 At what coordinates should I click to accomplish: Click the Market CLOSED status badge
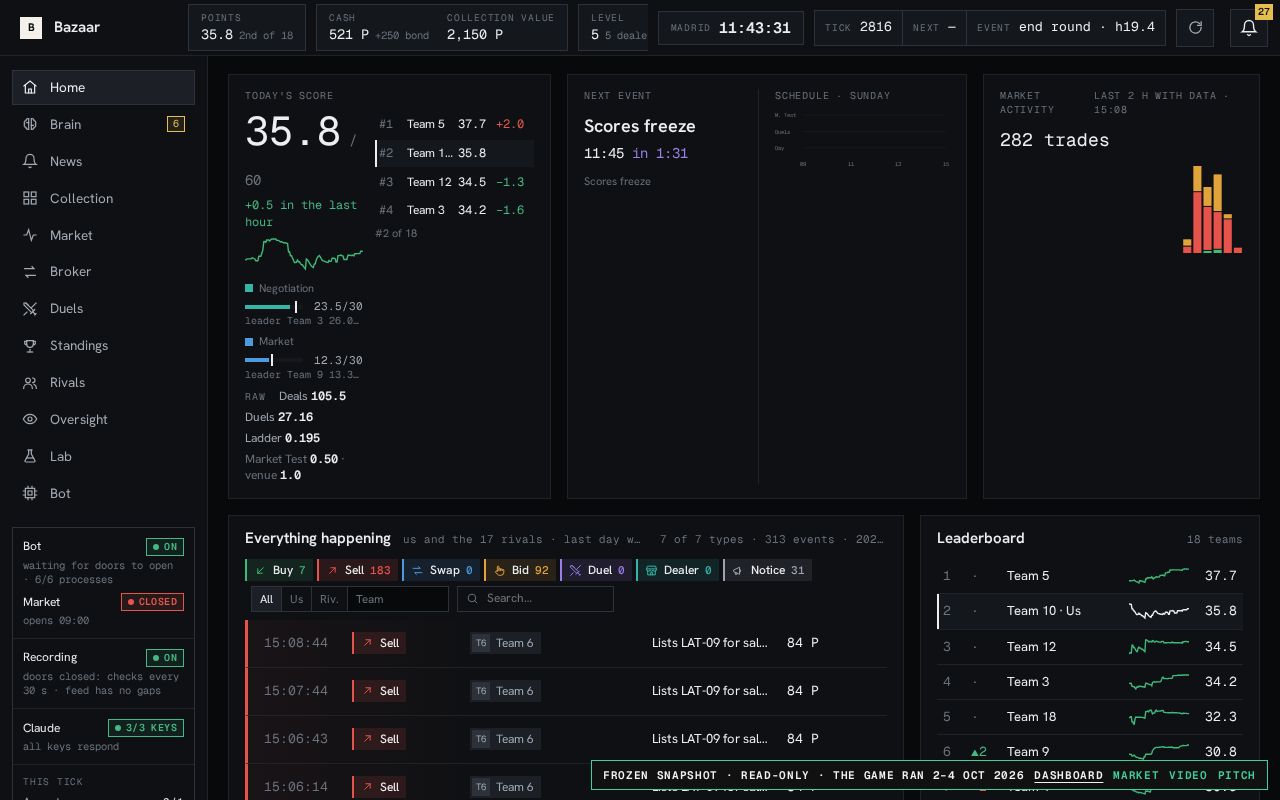point(152,602)
